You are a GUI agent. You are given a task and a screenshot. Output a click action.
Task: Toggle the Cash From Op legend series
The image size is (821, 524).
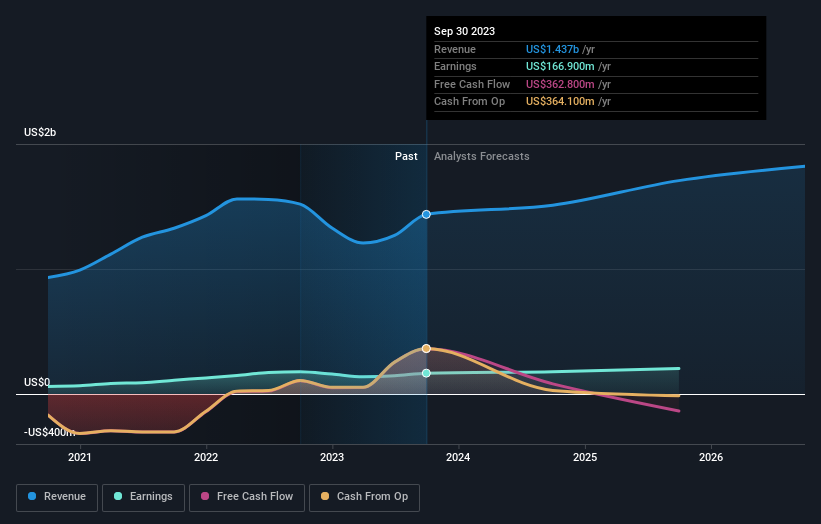tap(364, 497)
